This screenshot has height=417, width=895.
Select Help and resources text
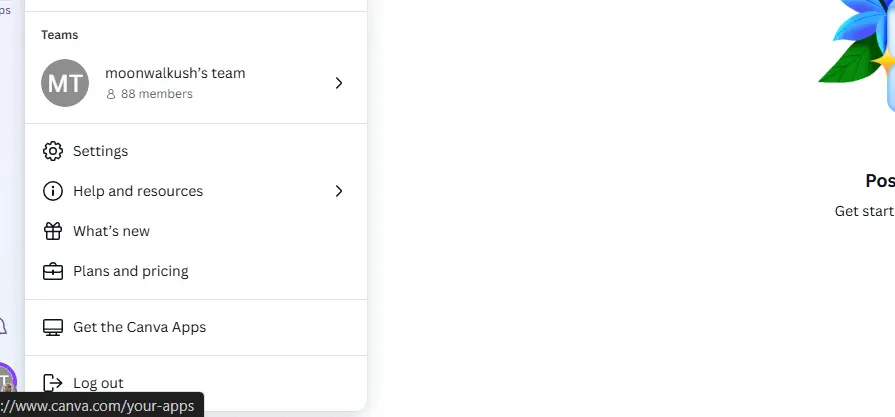138,191
